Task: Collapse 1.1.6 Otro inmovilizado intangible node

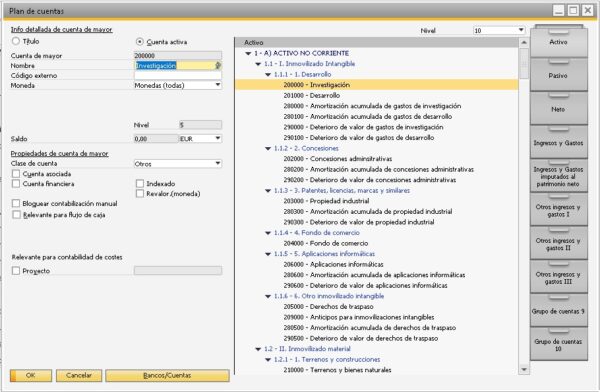Action: (268, 296)
